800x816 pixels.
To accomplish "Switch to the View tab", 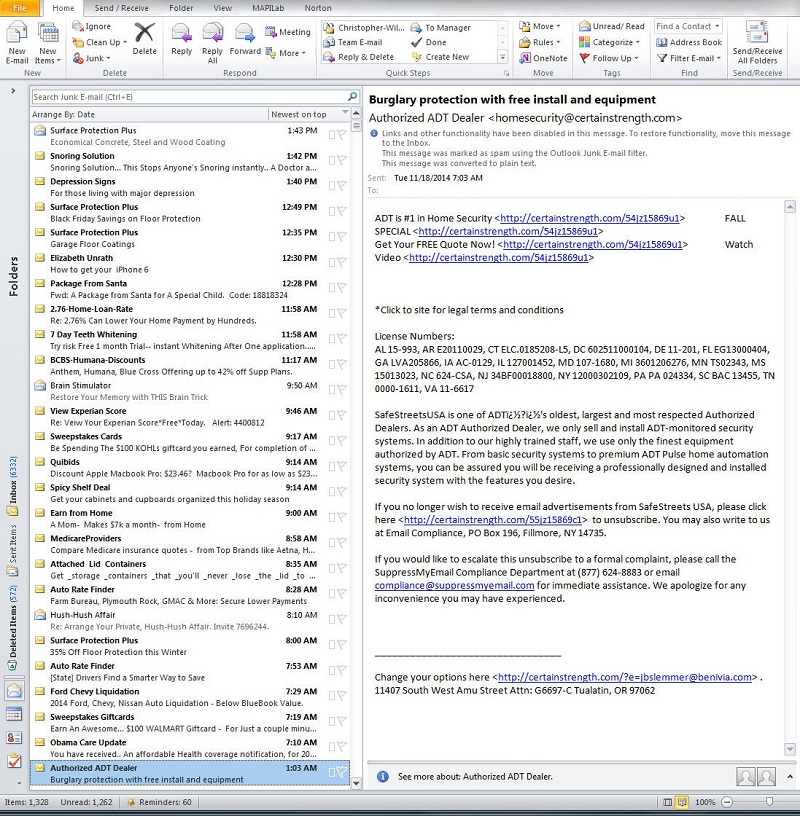I will pyautogui.click(x=222, y=8).
